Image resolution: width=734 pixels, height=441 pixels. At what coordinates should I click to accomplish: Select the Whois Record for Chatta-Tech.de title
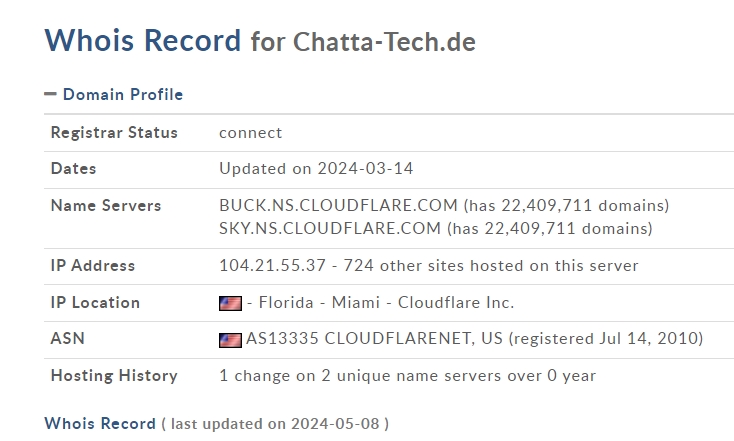[x=260, y=41]
